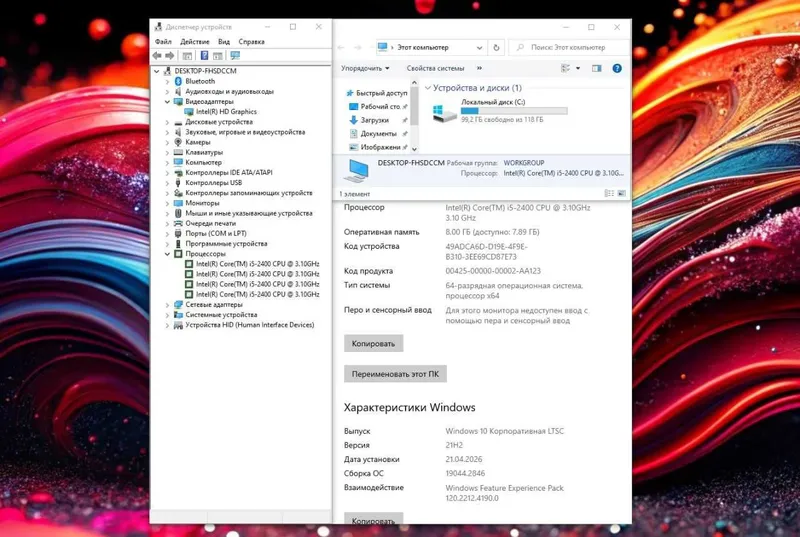Screen dimensions: 800x537
Task: Expand Аудиовходы и аудиовыходы node
Action: 167,91
